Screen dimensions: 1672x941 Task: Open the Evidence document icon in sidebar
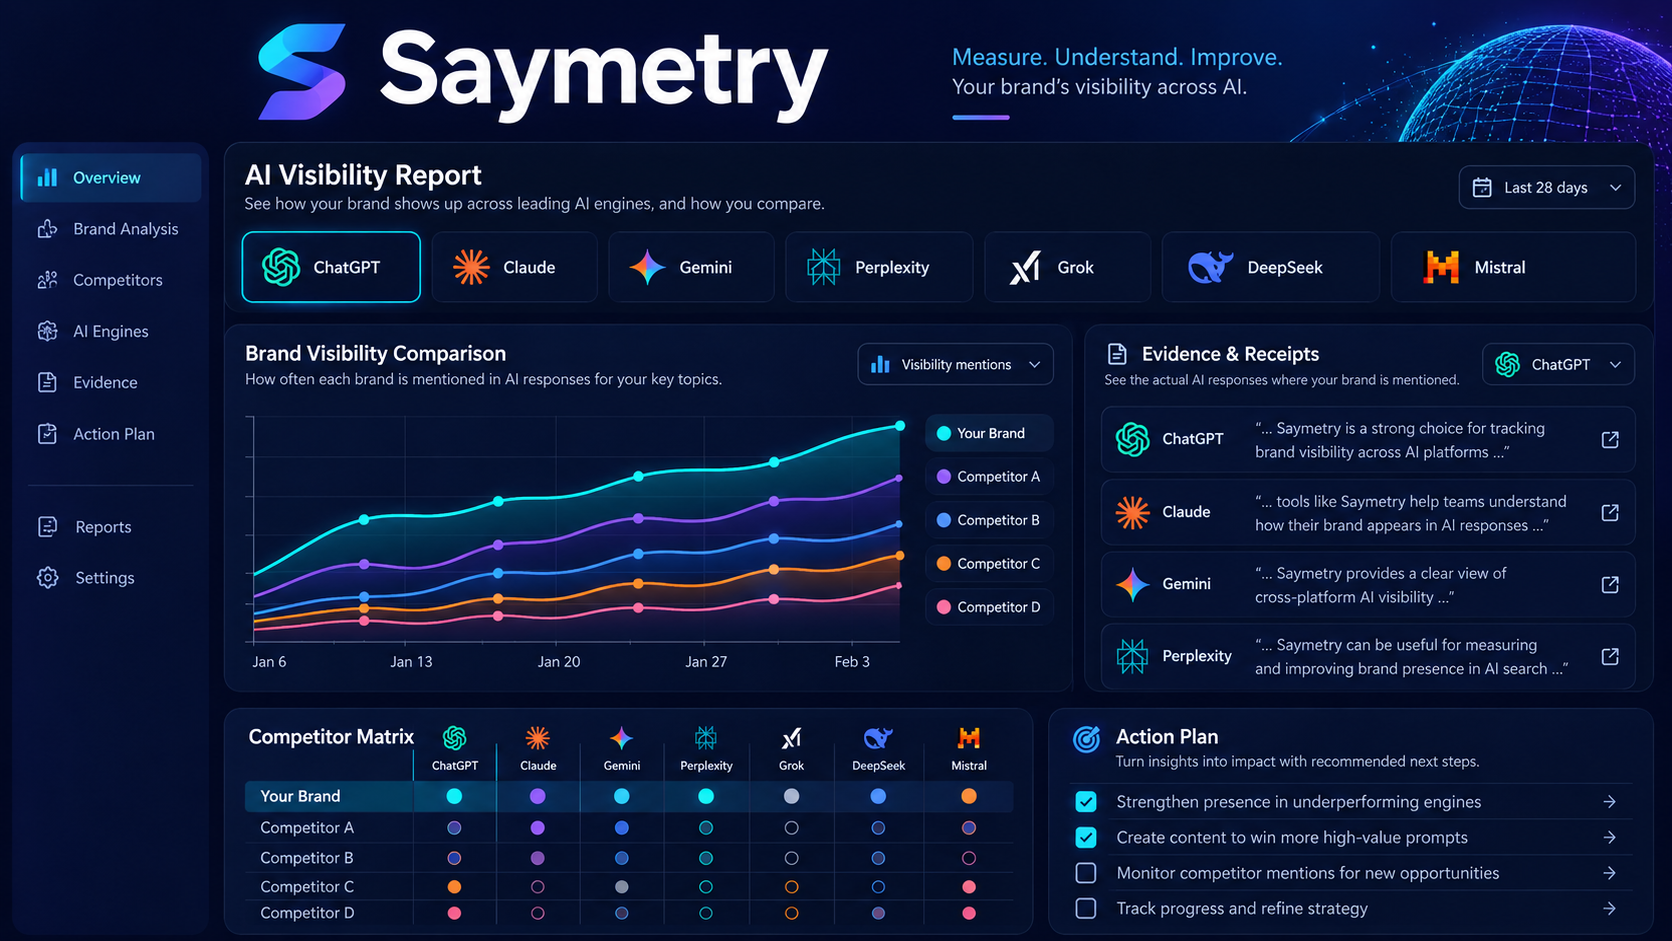(x=47, y=382)
